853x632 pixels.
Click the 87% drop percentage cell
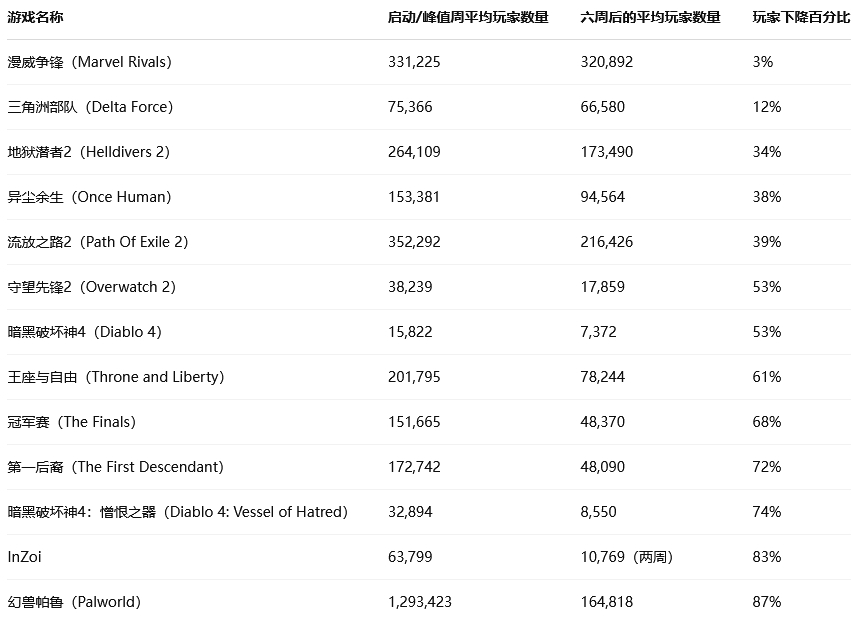pyautogui.click(x=767, y=602)
